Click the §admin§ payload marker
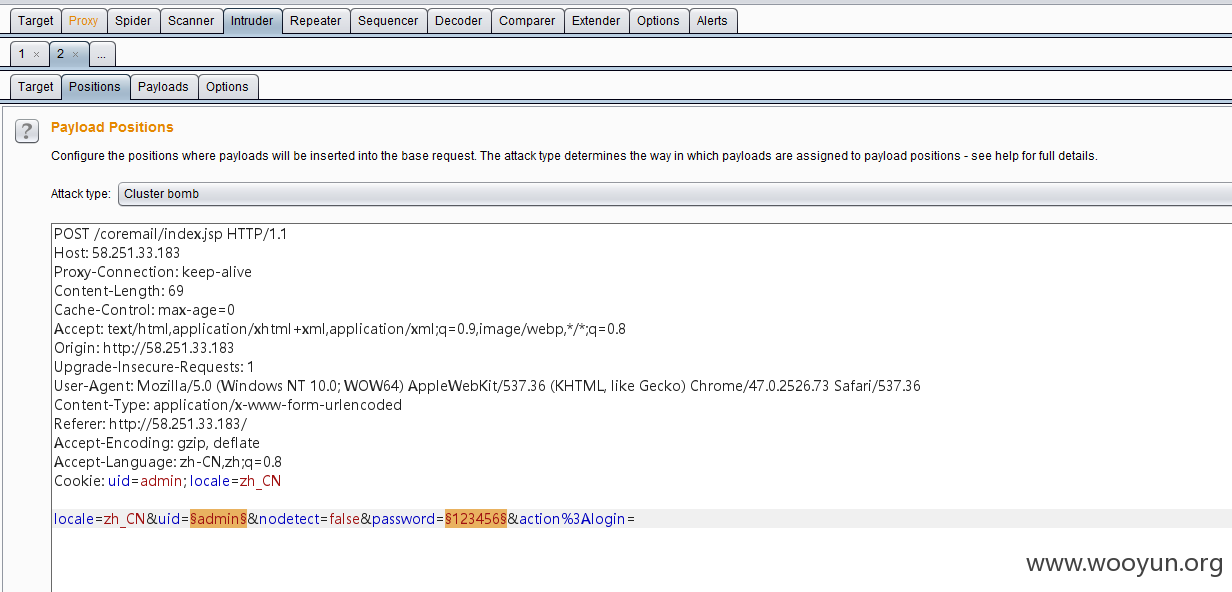 point(219,519)
